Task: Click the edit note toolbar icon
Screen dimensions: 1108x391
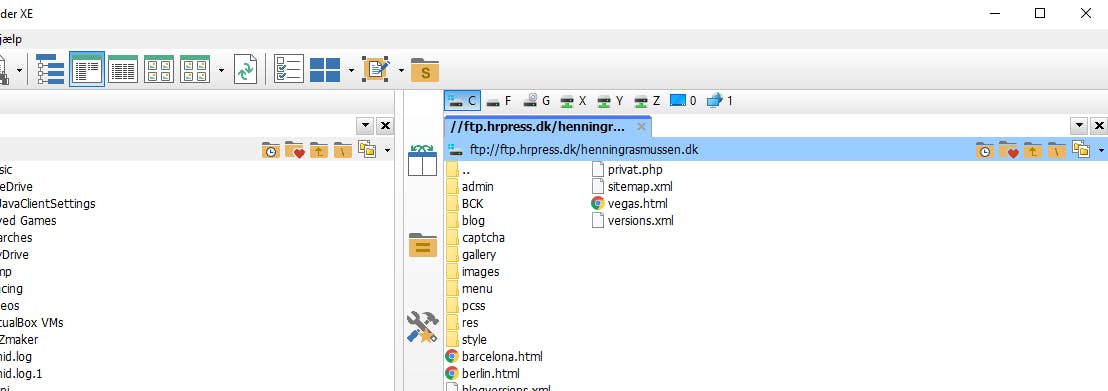Action: (377, 69)
